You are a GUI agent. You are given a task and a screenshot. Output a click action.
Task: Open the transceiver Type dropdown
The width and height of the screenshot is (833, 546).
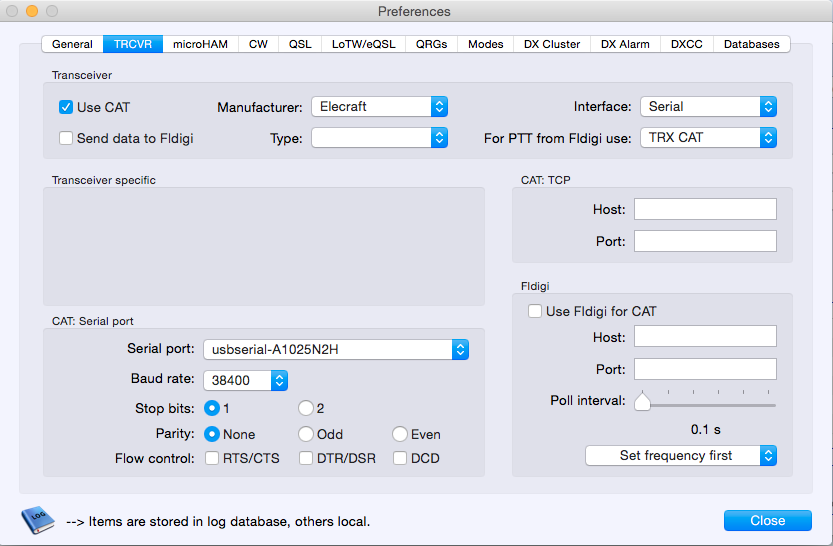coord(379,138)
